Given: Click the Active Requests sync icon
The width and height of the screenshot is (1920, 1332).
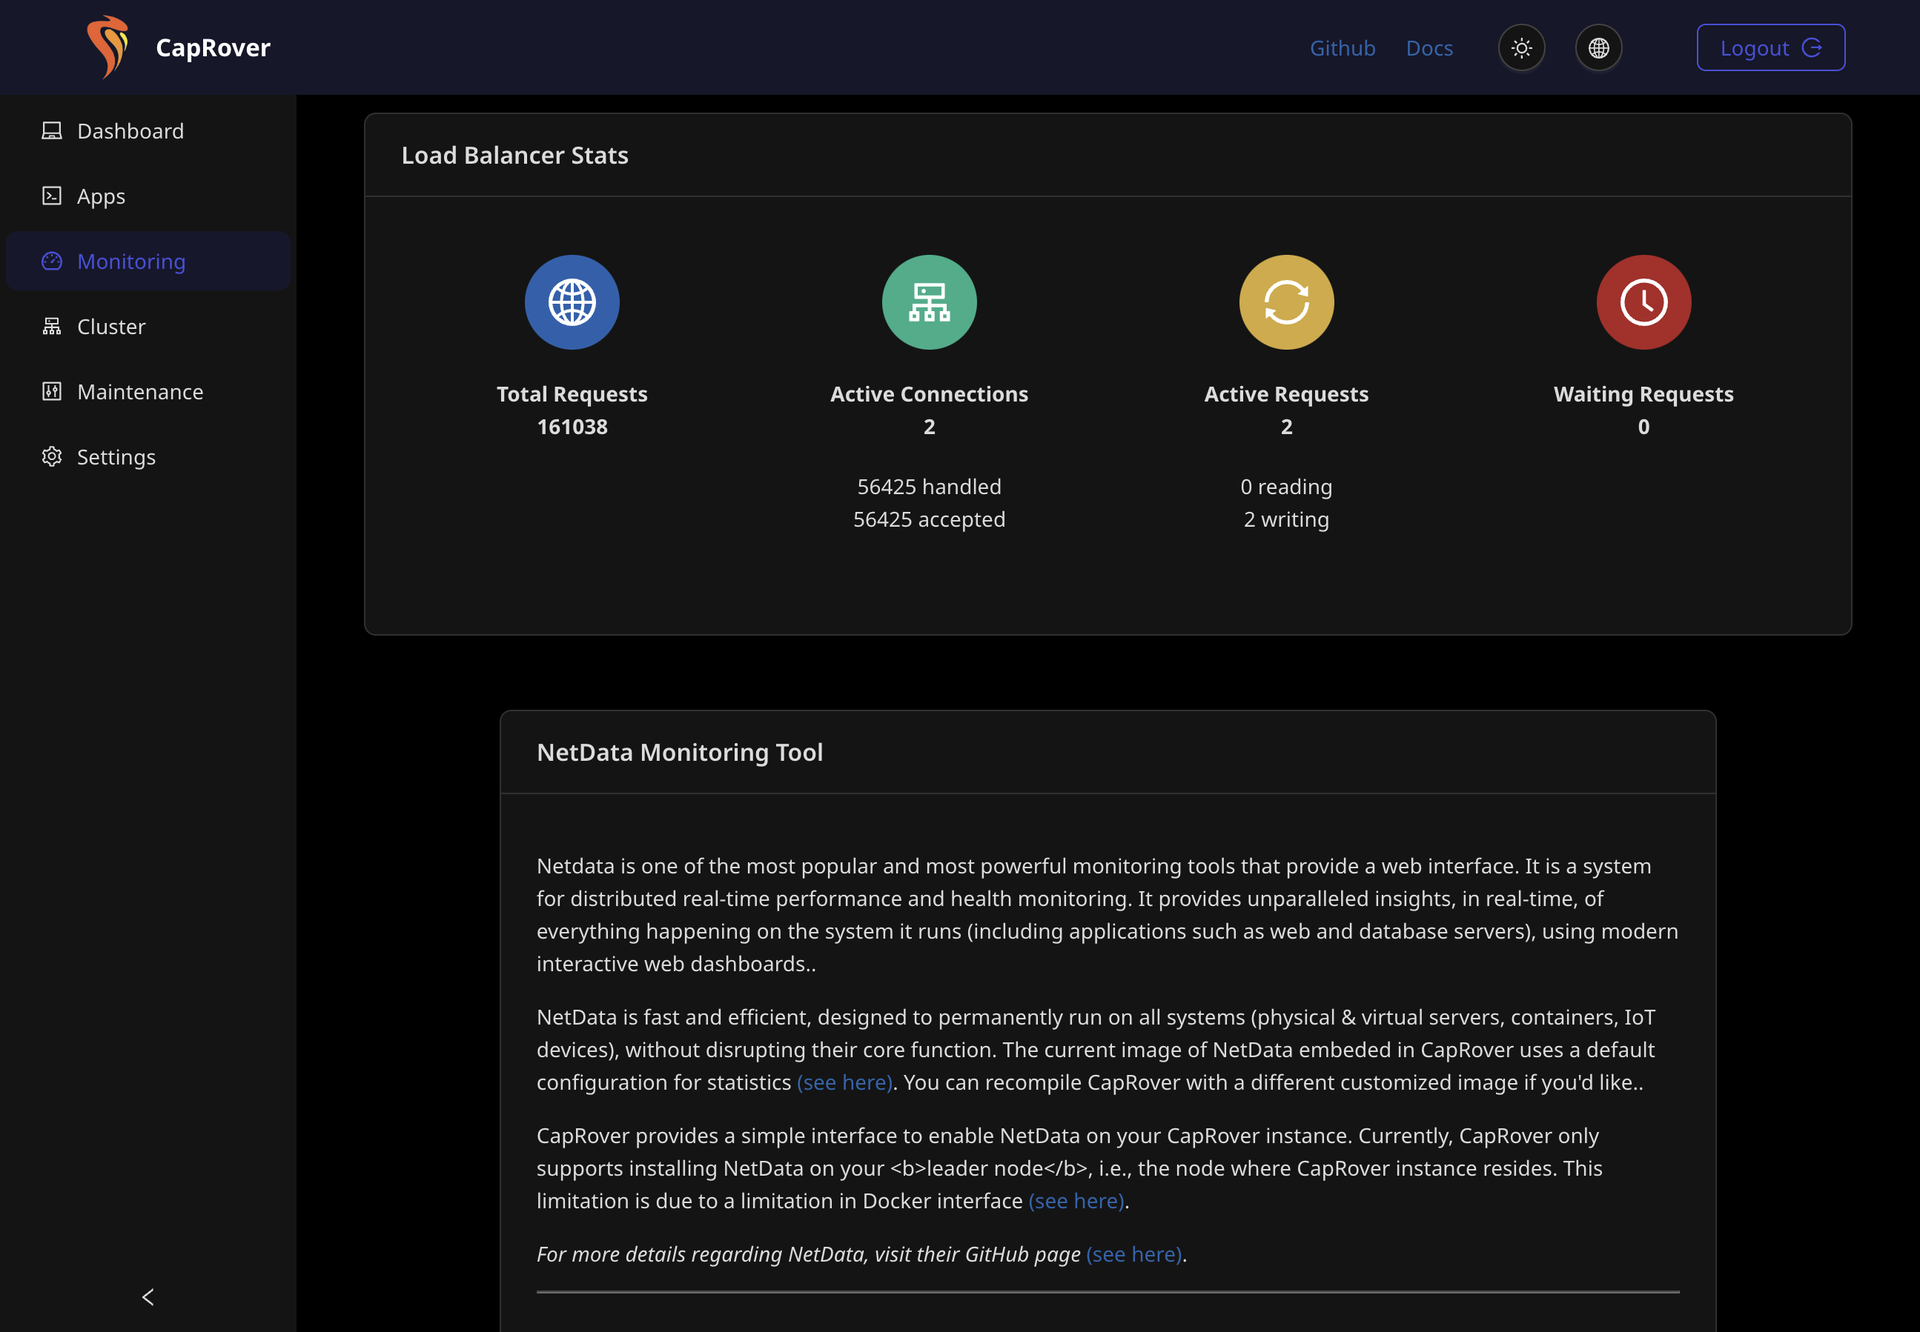Looking at the screenshot, I should click(x=1286, y=302).
